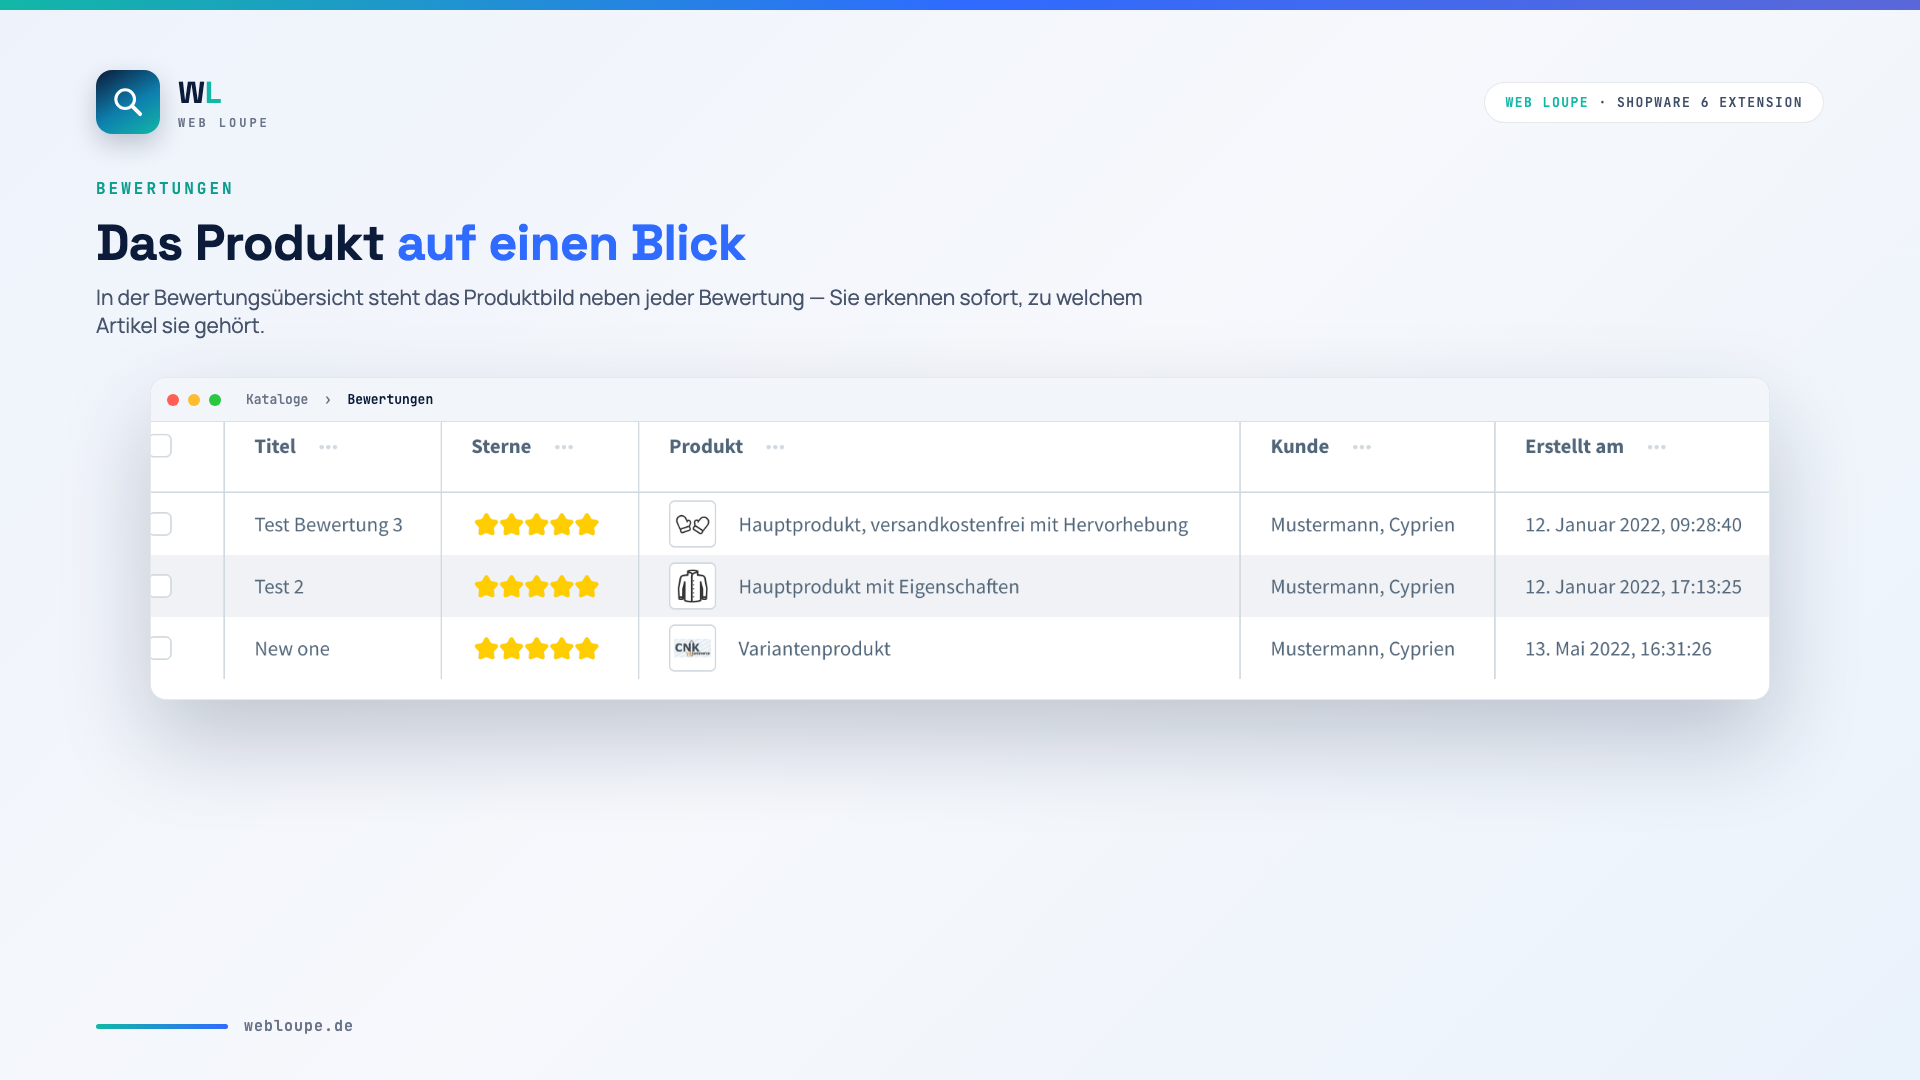Check the New one row checkbox
The height and width of the screenshot is (1080, 1920).
(x=160, y=648)
